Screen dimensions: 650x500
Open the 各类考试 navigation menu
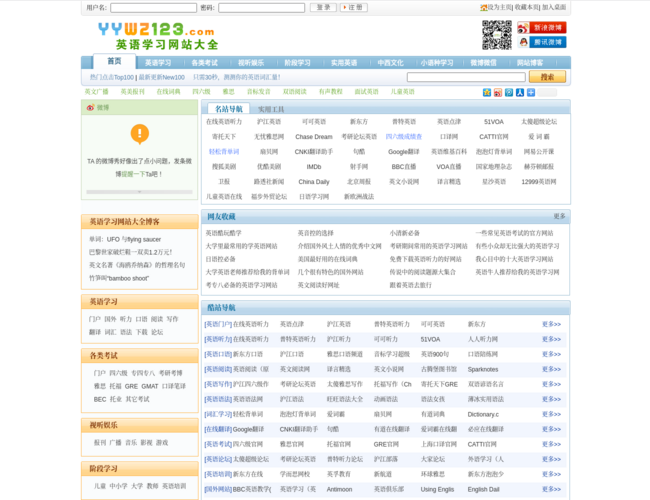point(204,63)
